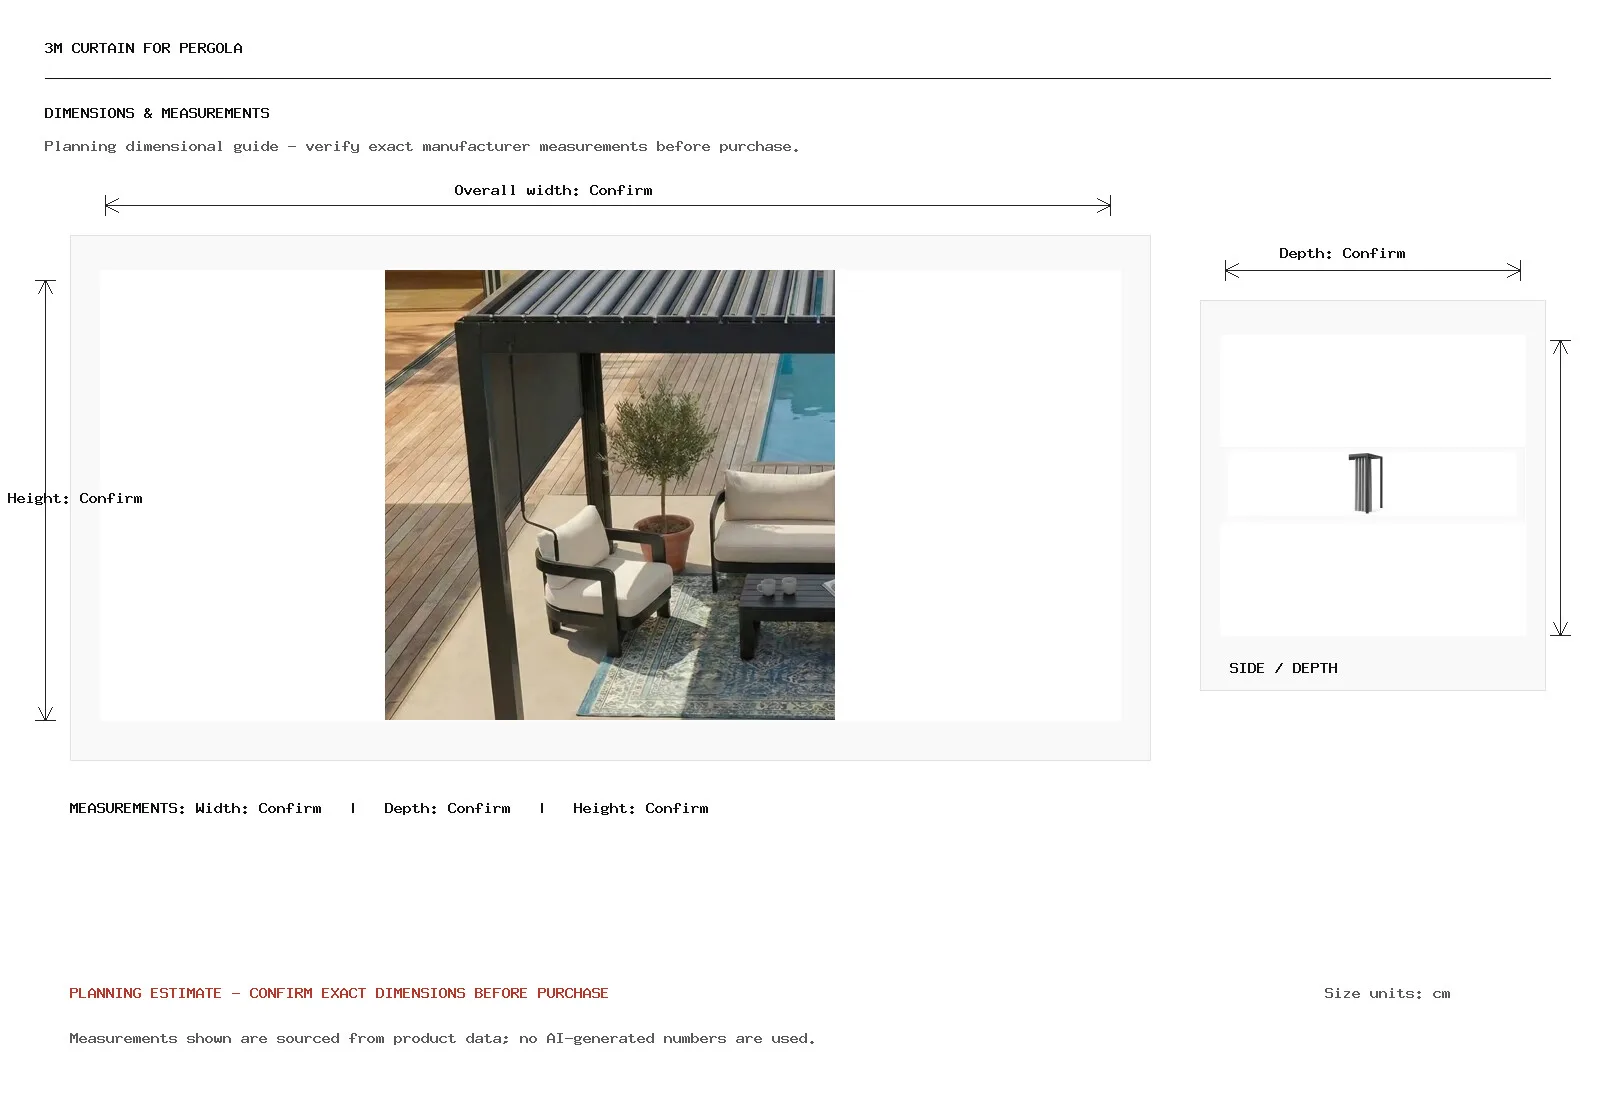Click the side view pergola thumbnail
This screenshot has height=1120, width=1600.
coord(1366,483)
